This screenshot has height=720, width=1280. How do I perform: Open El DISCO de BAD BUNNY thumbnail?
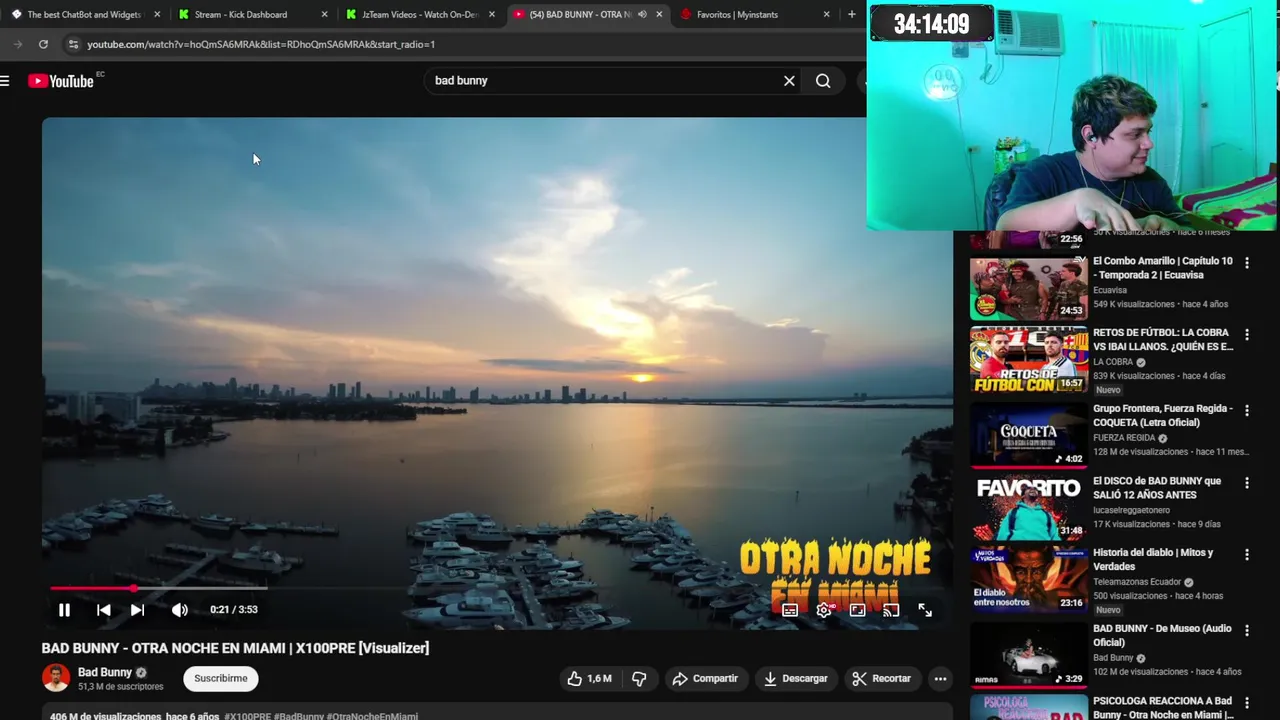click(1028, 507)
